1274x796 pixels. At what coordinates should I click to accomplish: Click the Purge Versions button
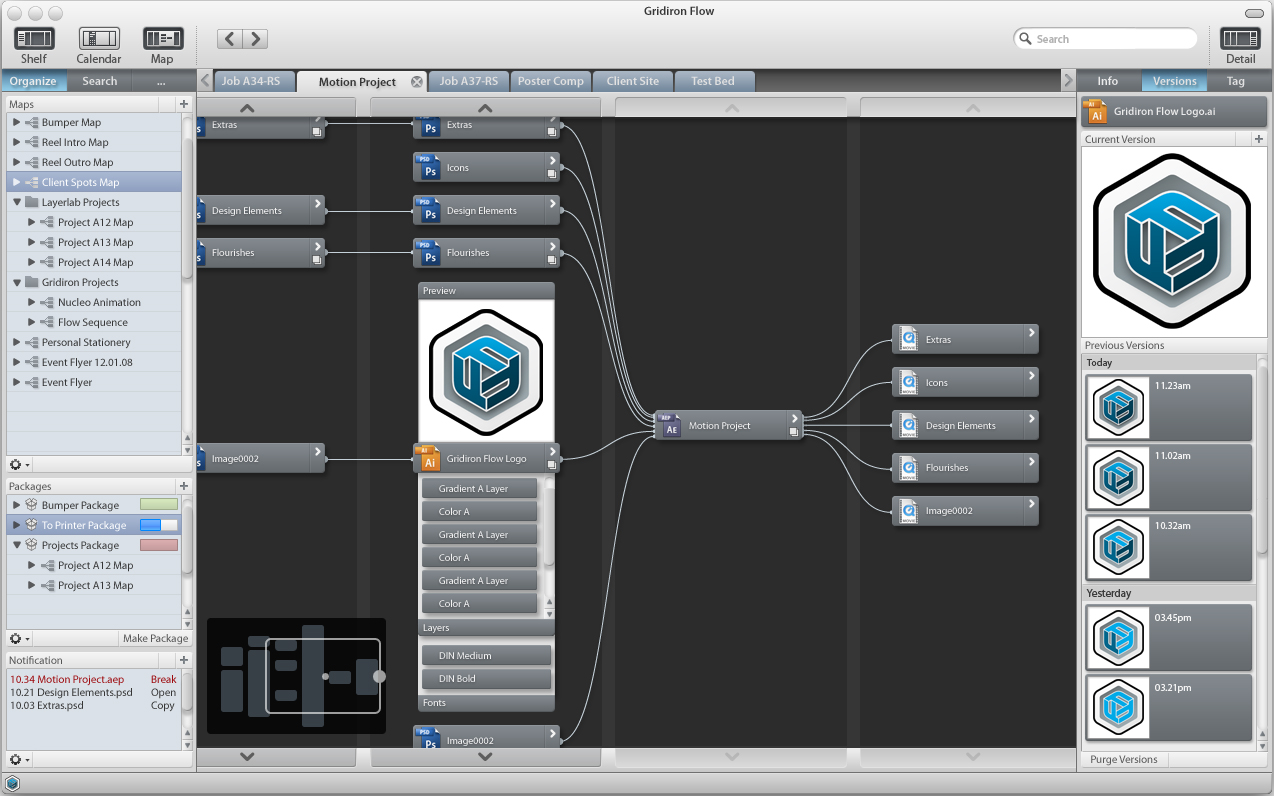coord(1123,759)
